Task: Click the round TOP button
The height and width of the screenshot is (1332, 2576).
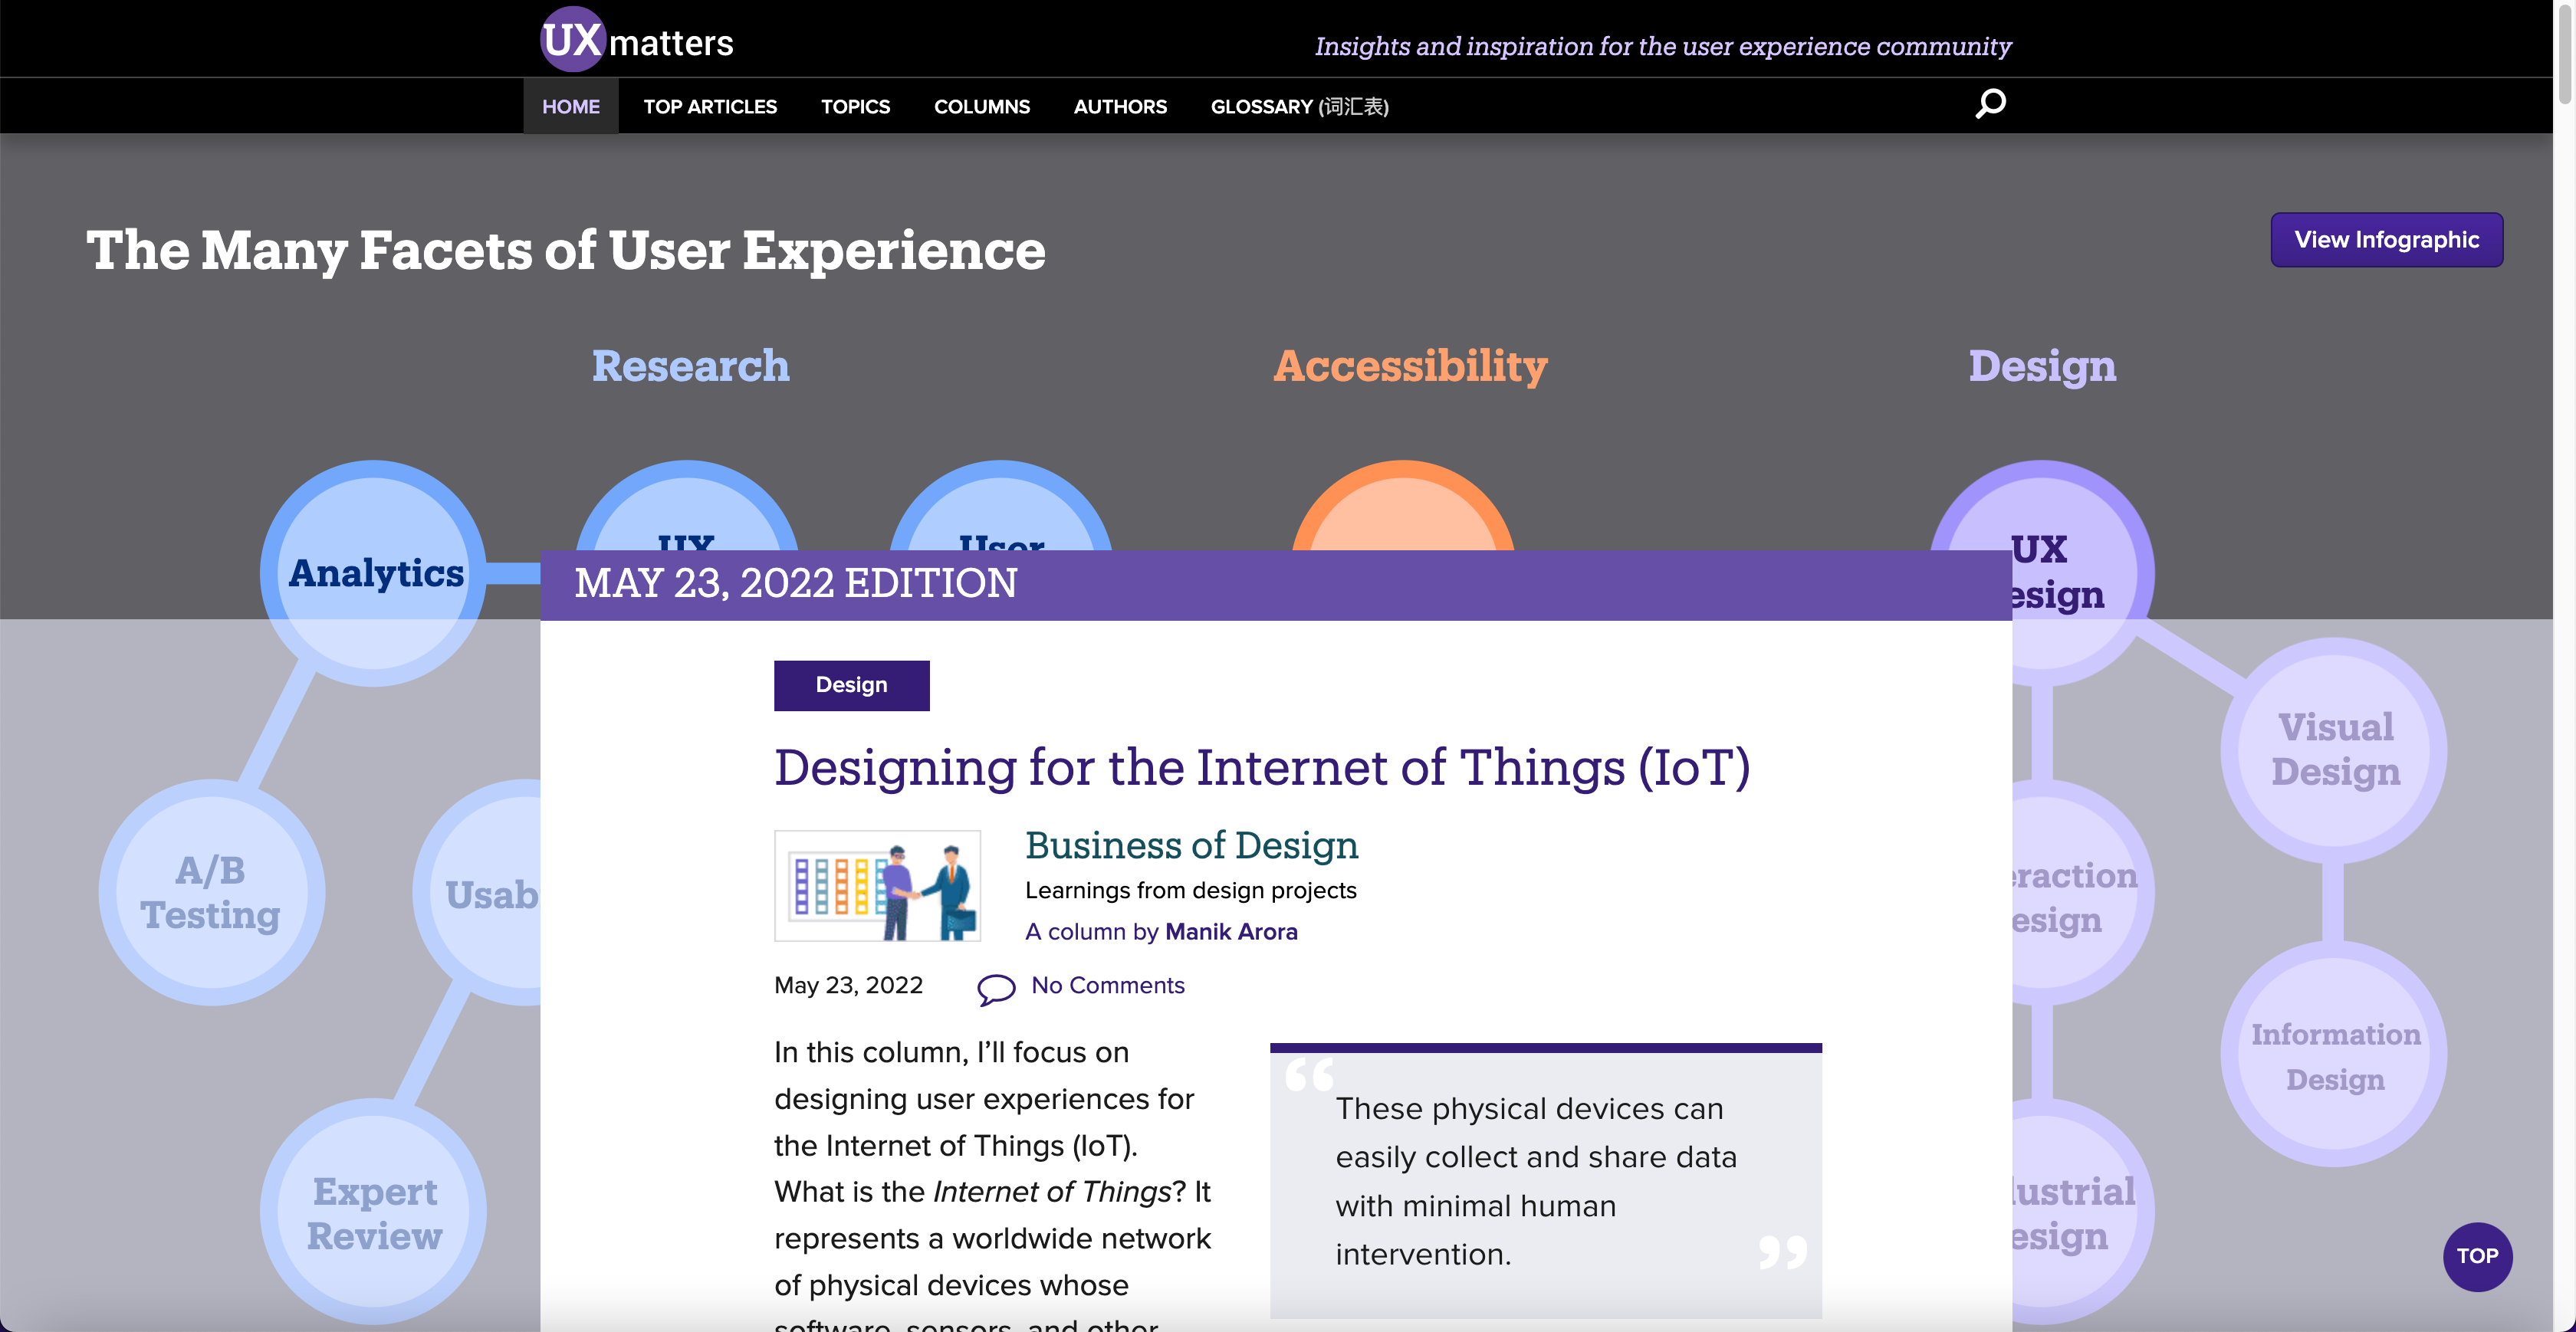Action: tap(2476, 1256)
